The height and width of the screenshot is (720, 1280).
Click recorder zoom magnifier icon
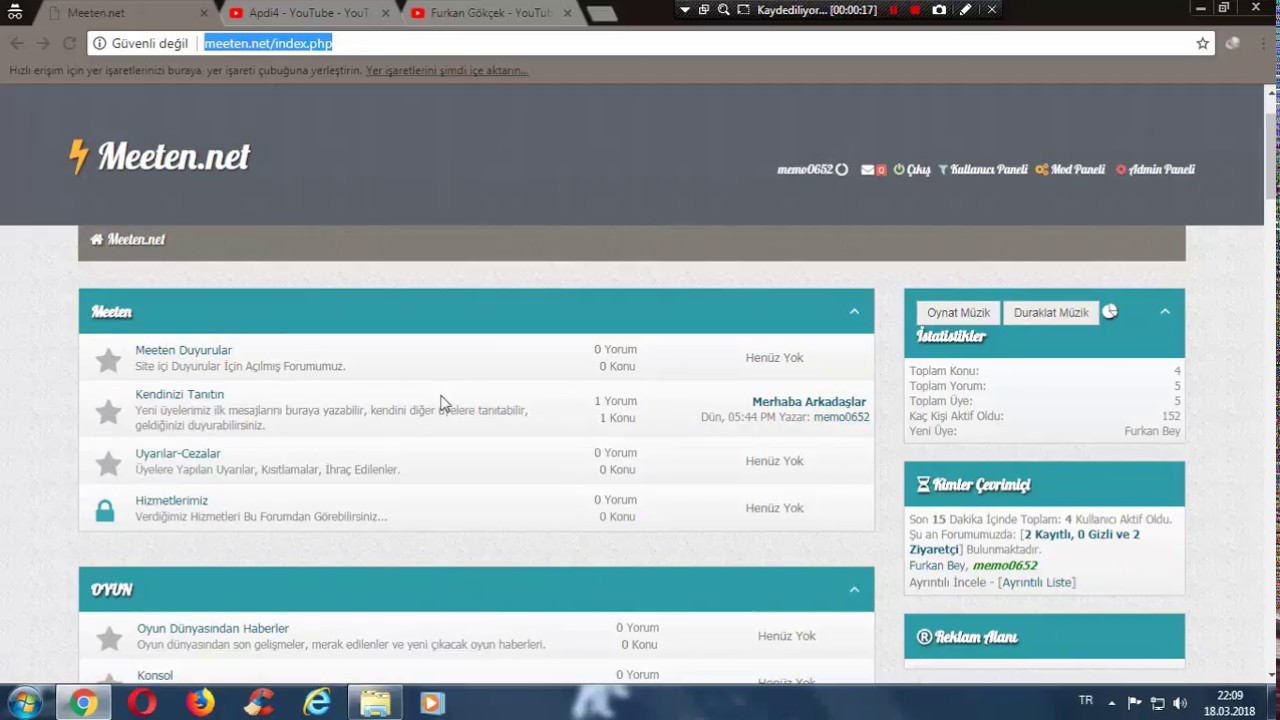point(723,9)
